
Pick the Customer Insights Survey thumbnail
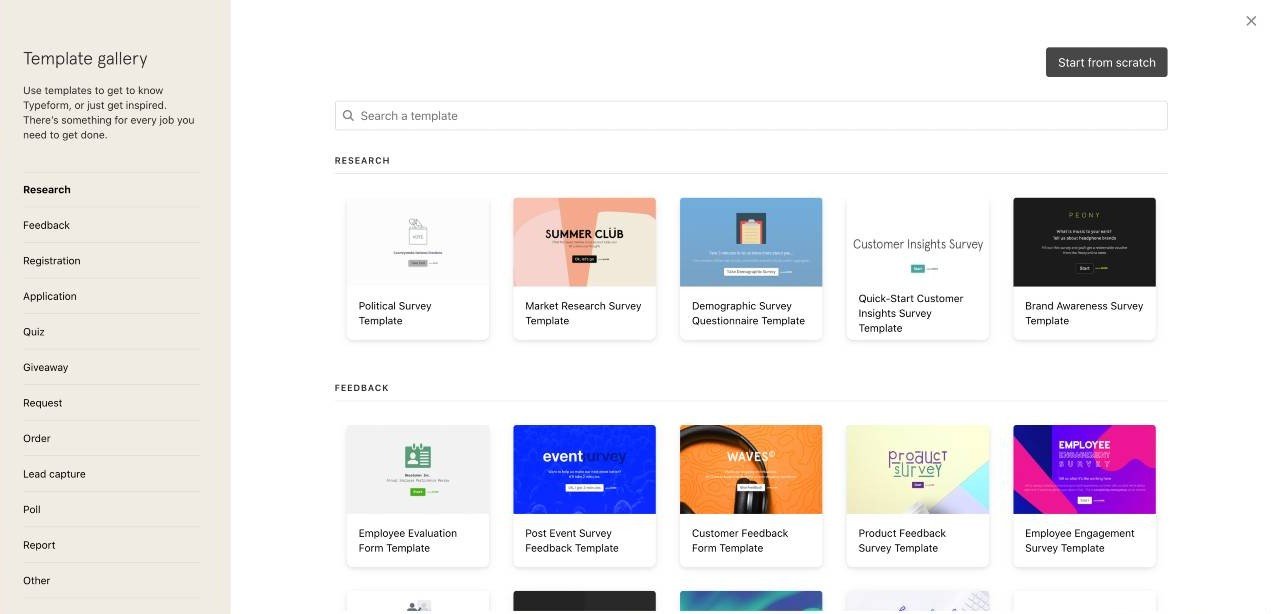tap(917, 242)
